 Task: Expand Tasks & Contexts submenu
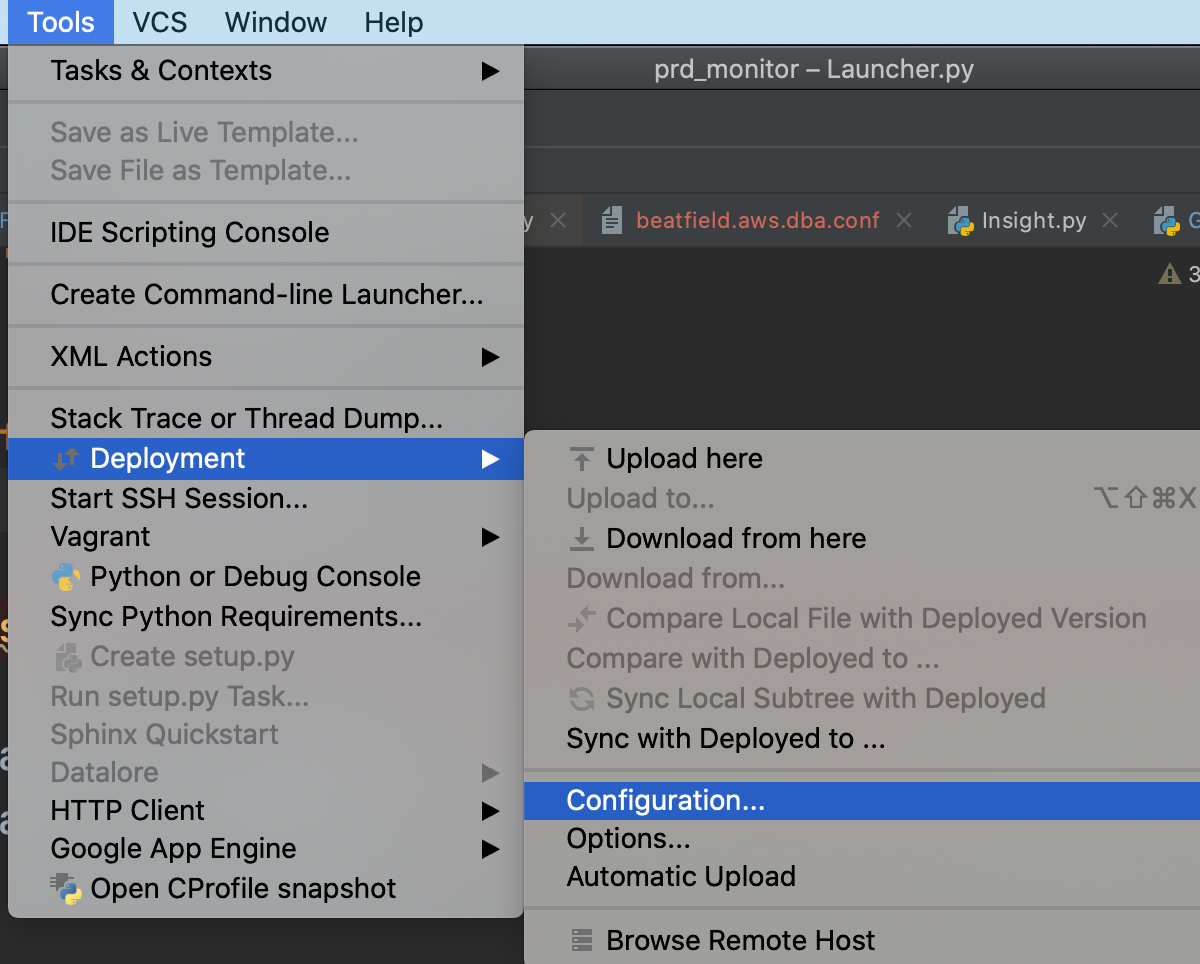pyautogui.click(x=266, y=71)
